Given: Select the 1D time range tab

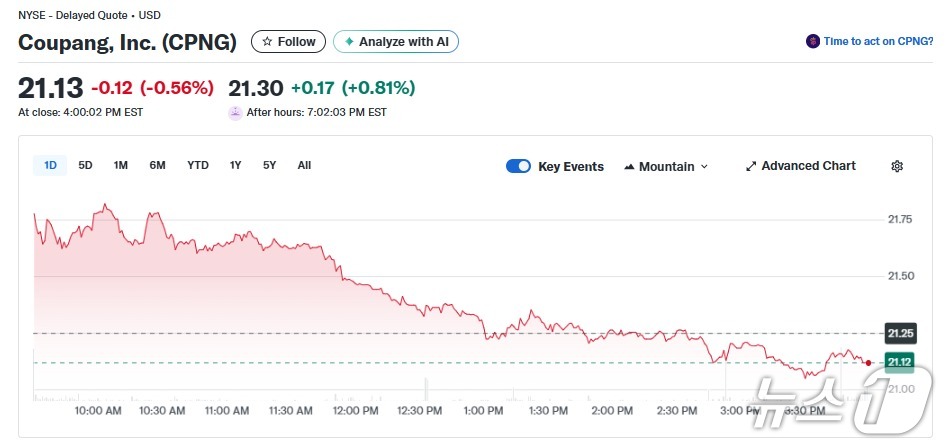Looking at the screenshot, I should (x=50, y=165).
